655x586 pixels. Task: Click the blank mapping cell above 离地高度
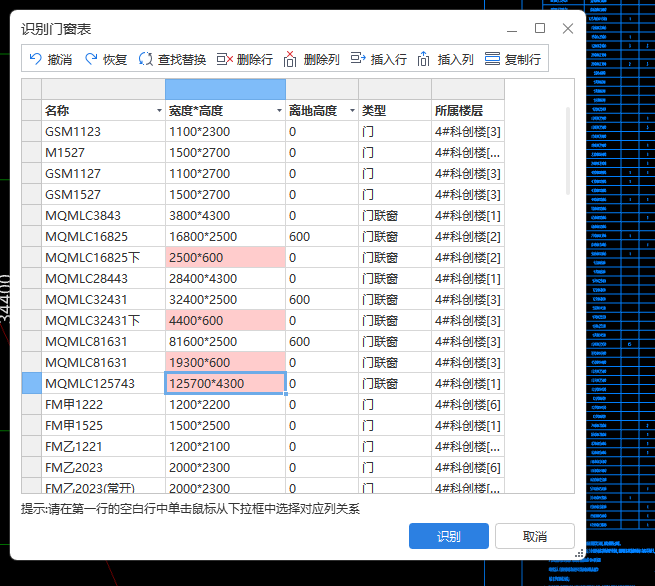[322, 89]
